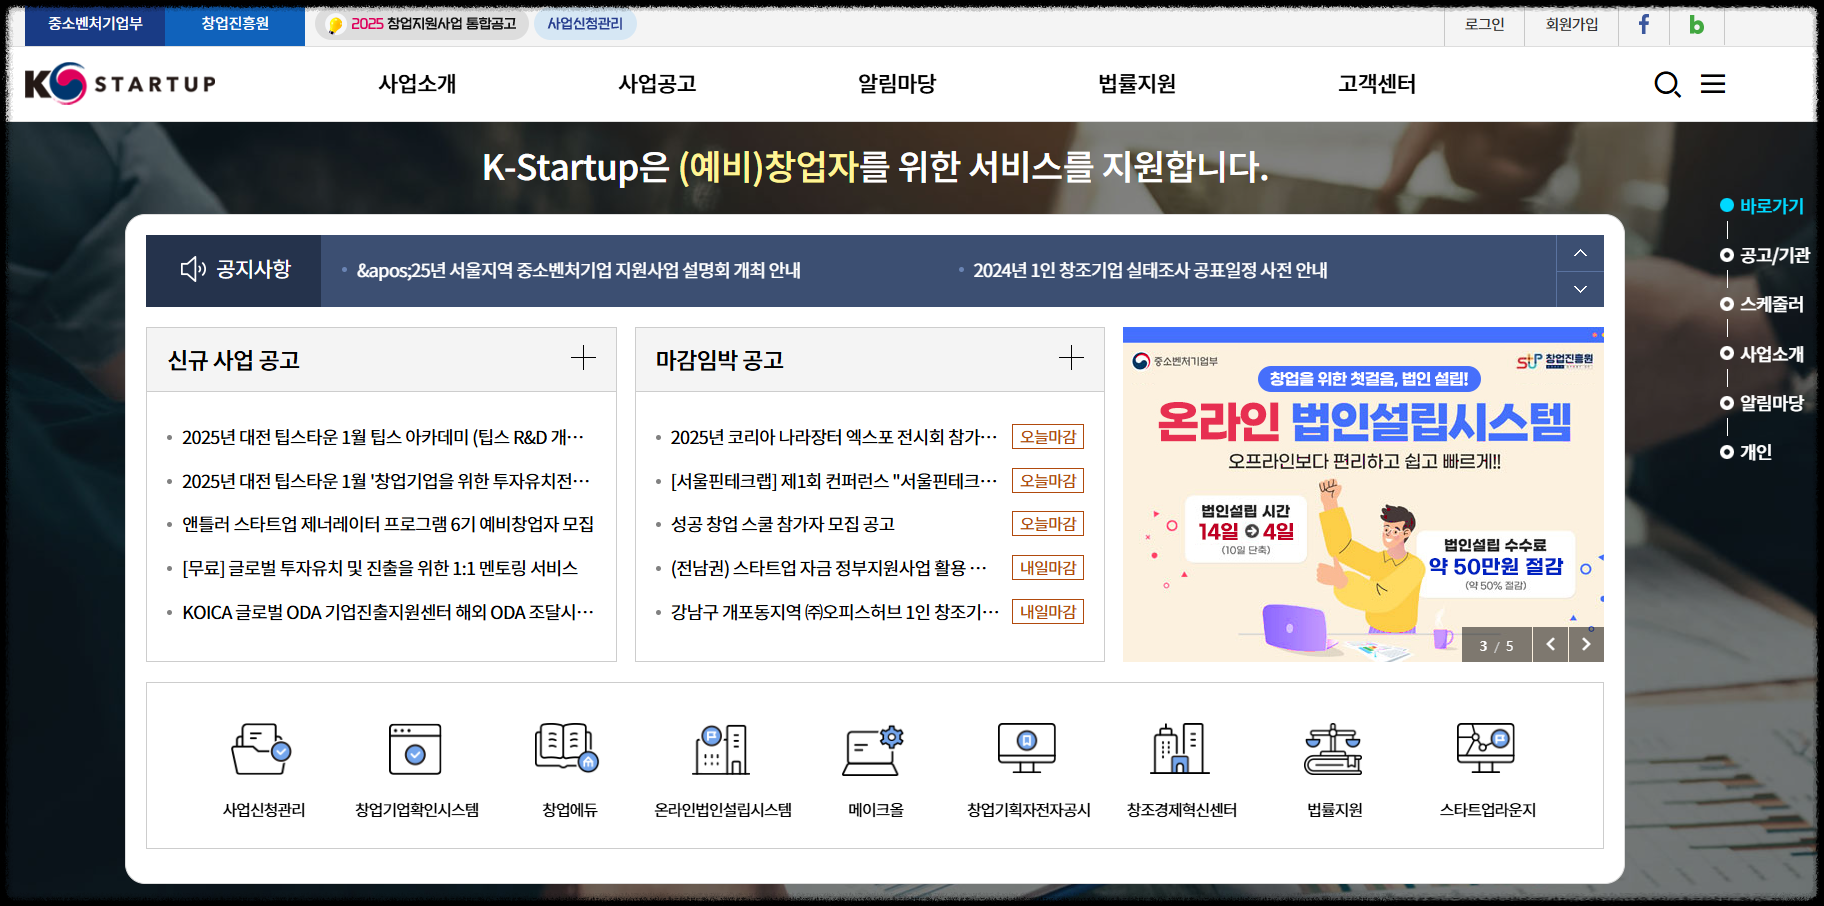Click the 로그인 button
Screen dimensions: 1824x906
pos(1484,26)
